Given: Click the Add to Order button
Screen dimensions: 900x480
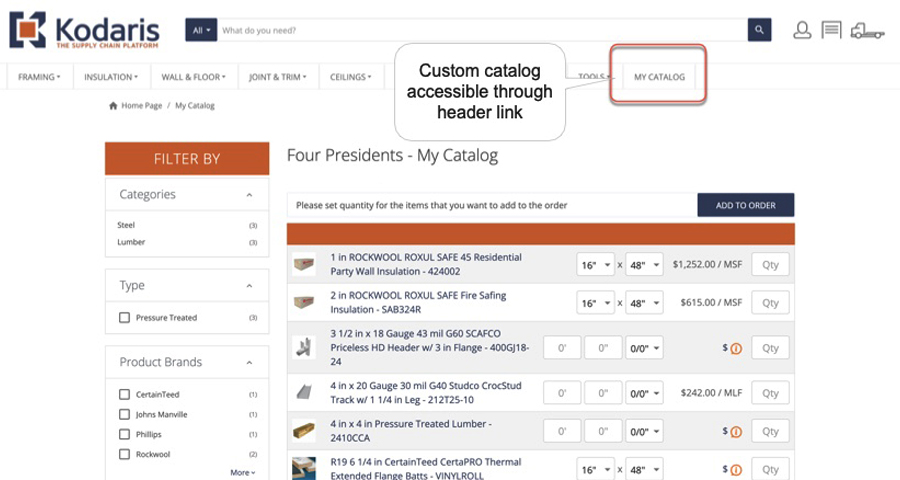Looking at the screenshot, I should pyautogui.click(x=746, y=205).
